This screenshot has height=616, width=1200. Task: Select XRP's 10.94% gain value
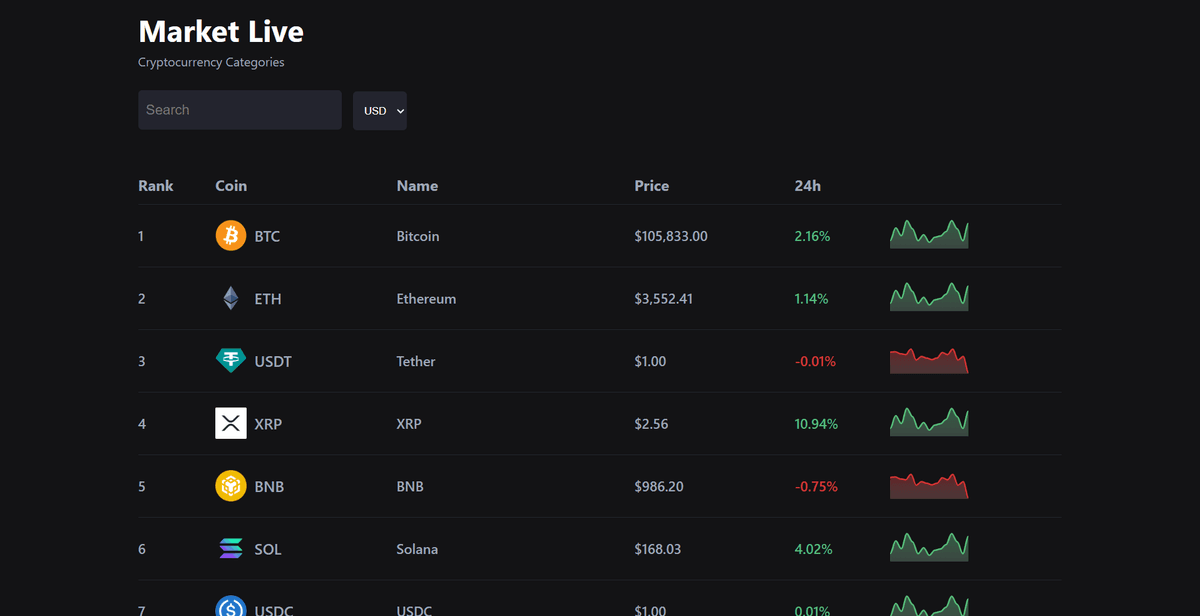click(815, 423)
